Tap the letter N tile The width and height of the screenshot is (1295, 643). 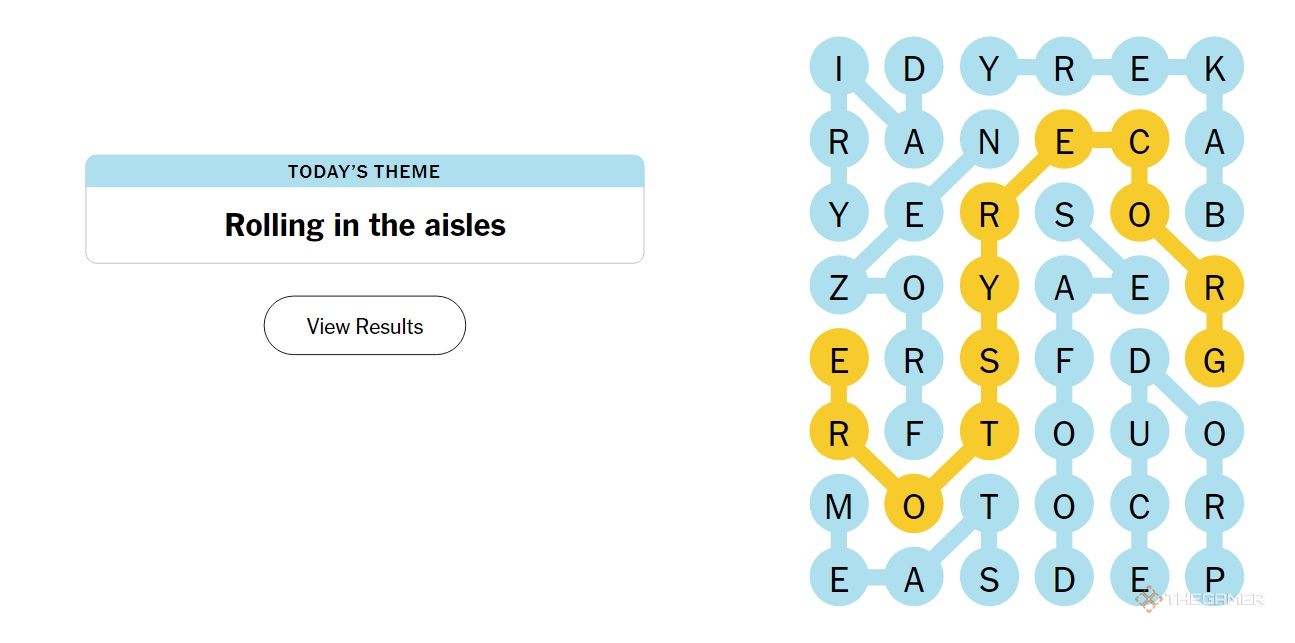click(x=989, y=142)
